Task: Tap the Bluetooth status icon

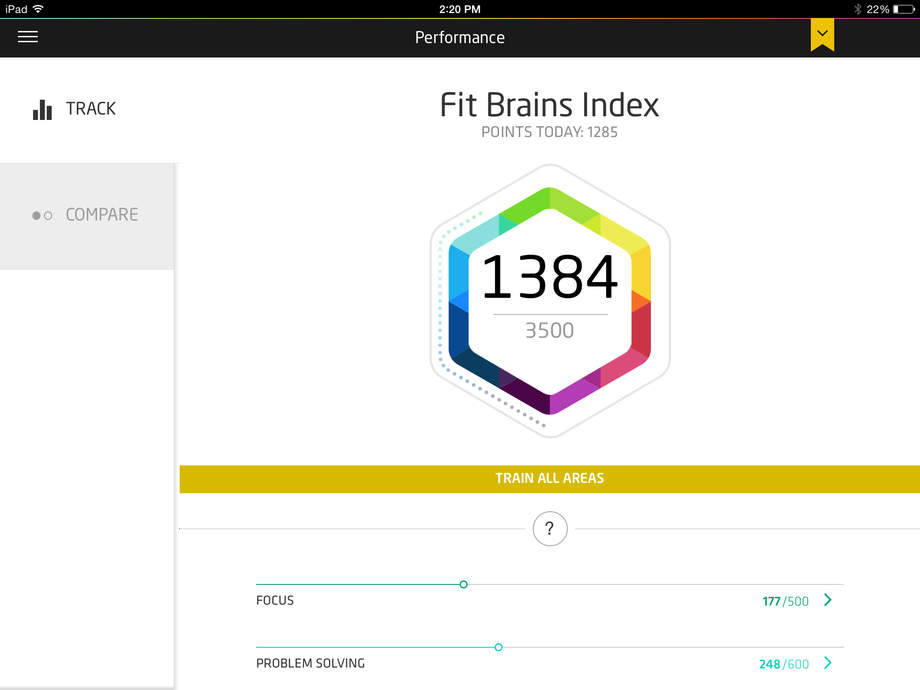Action: [x=857, y=9]
